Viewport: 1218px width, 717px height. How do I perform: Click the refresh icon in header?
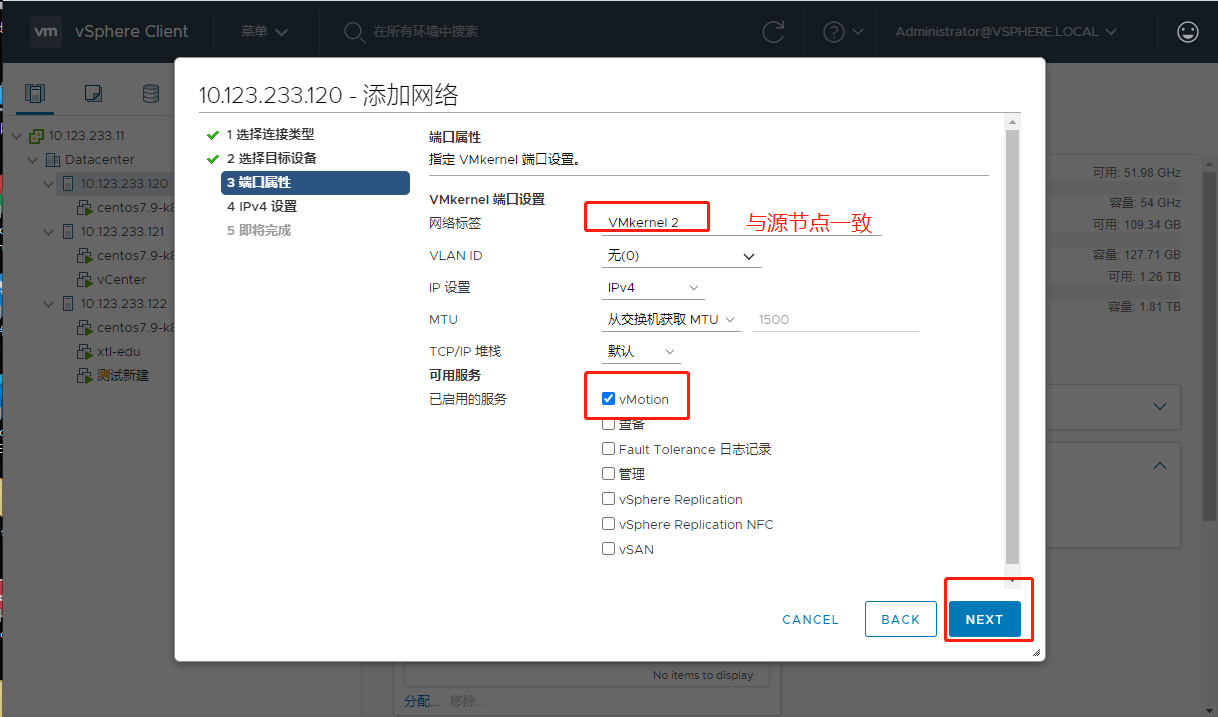click(773, 32)
